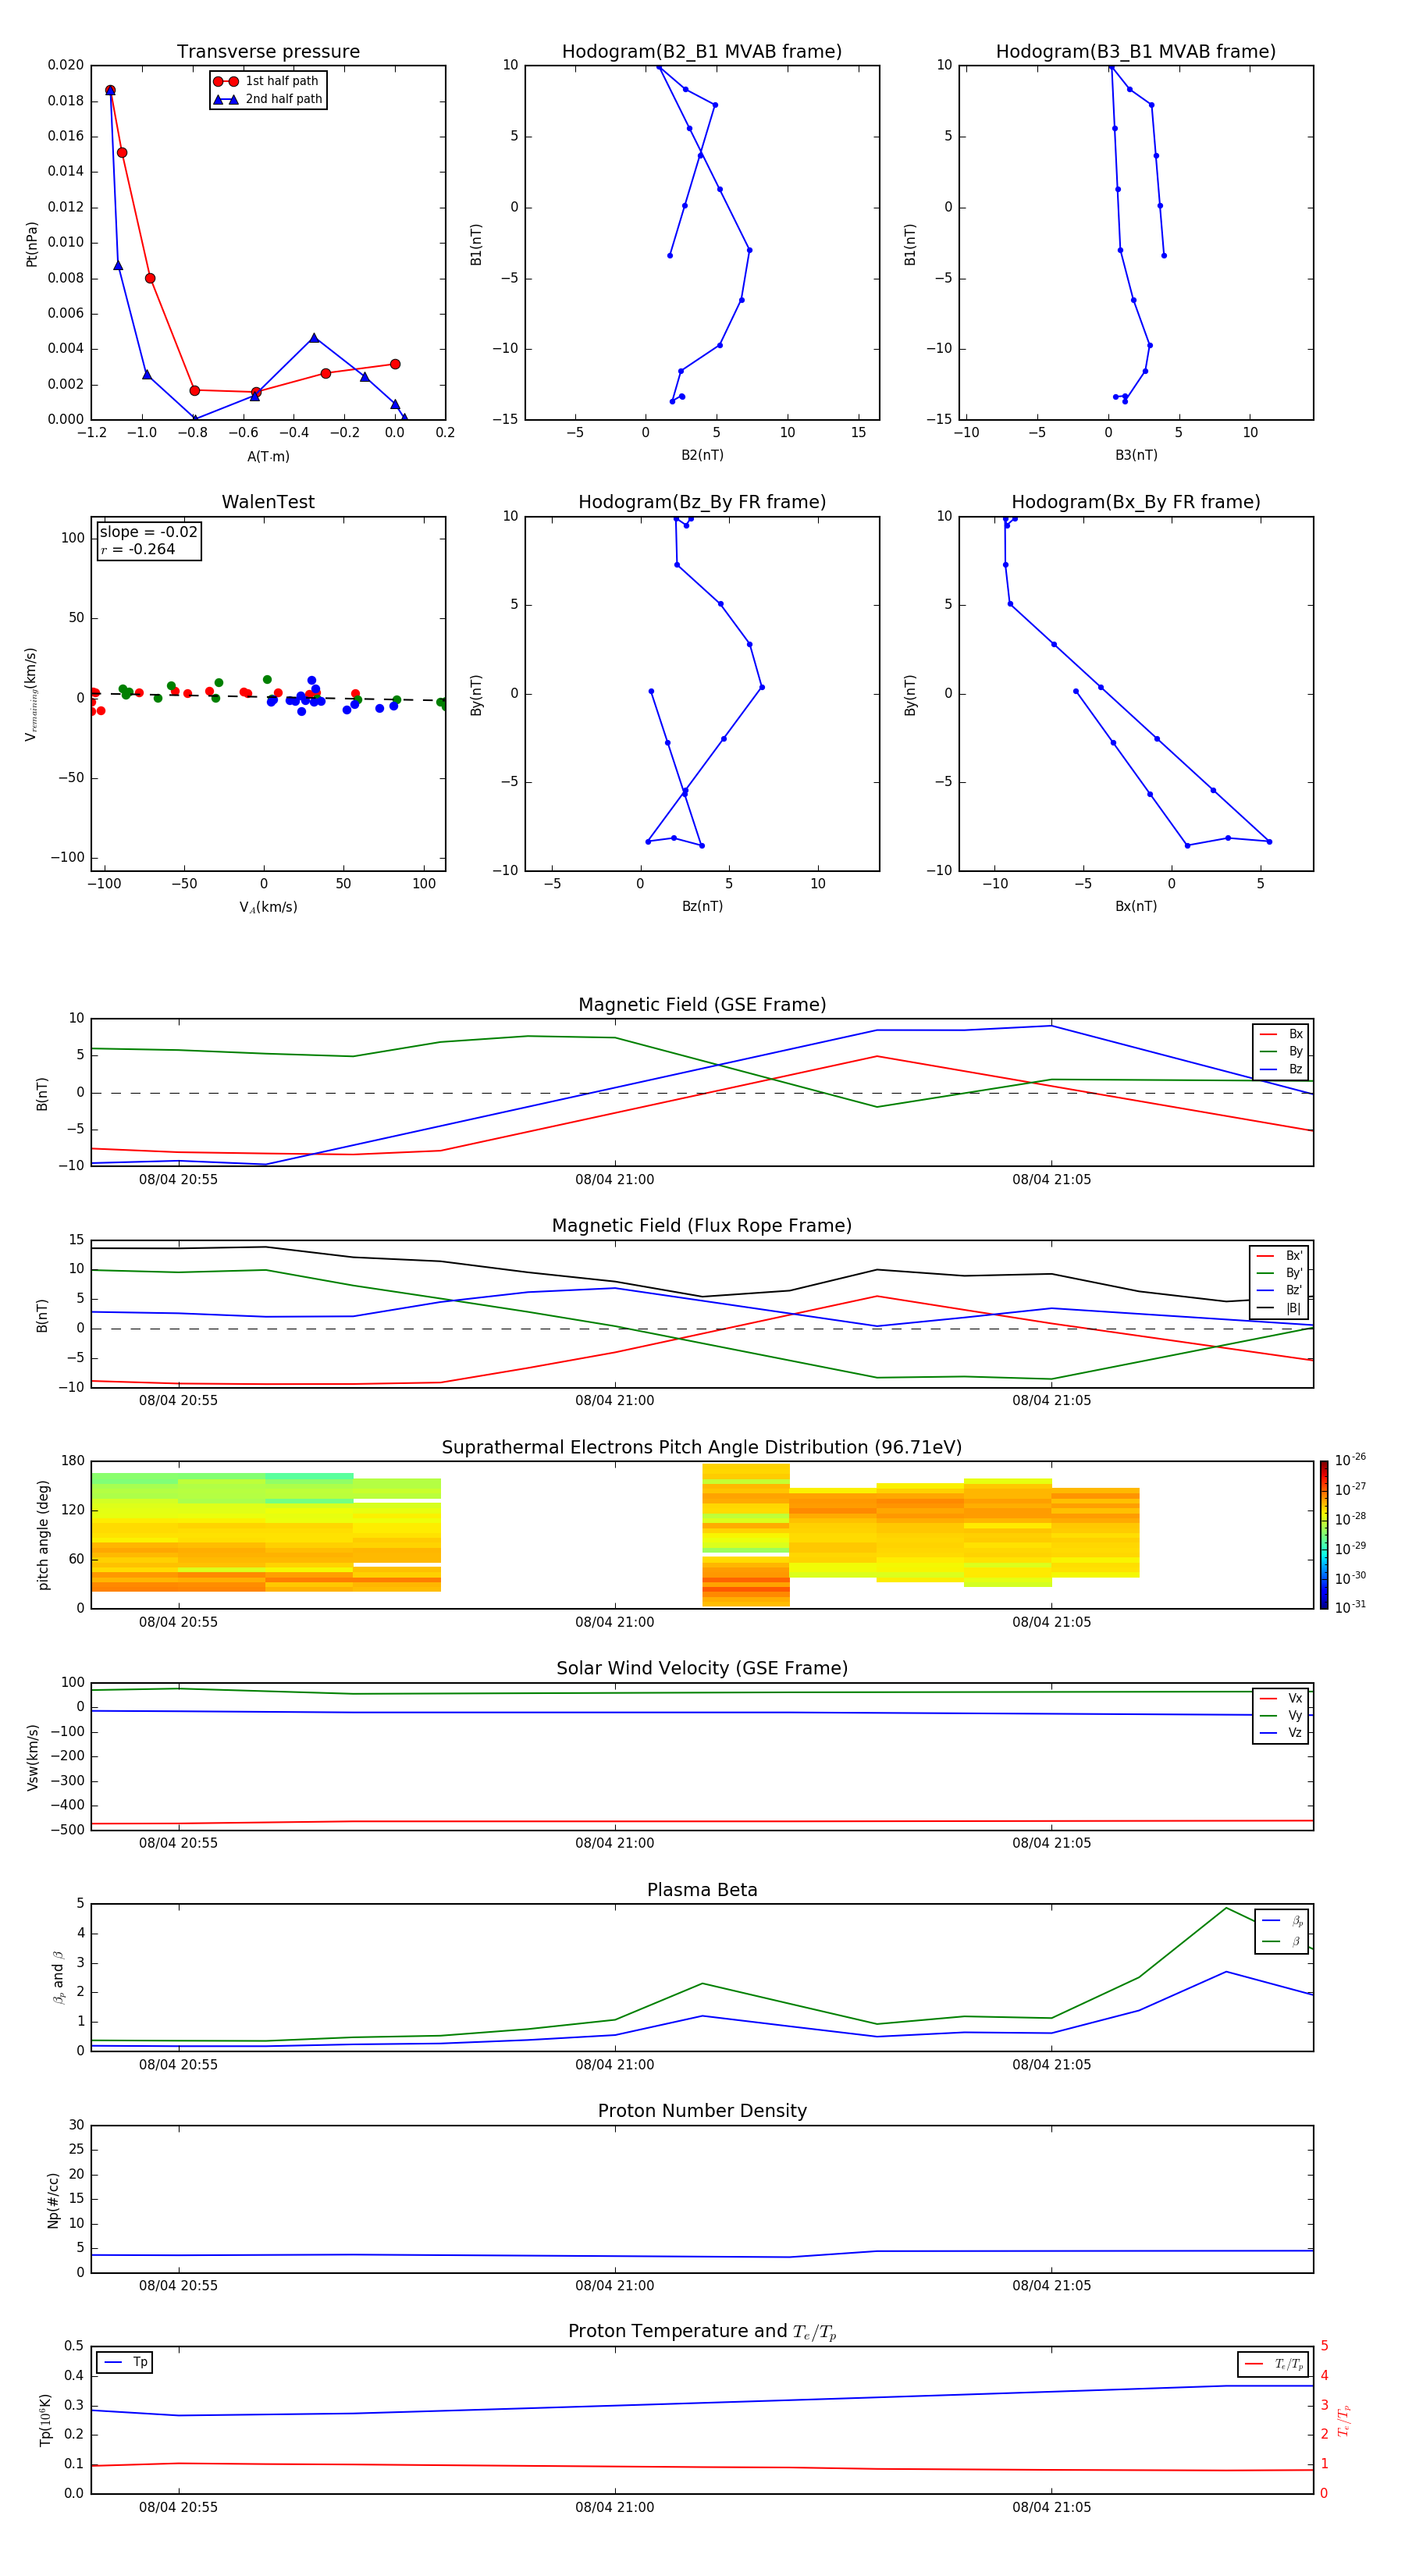
Task: Click the 'Magnetic Field (Flux Rope Frame)' title
Action: [702, 1225]
